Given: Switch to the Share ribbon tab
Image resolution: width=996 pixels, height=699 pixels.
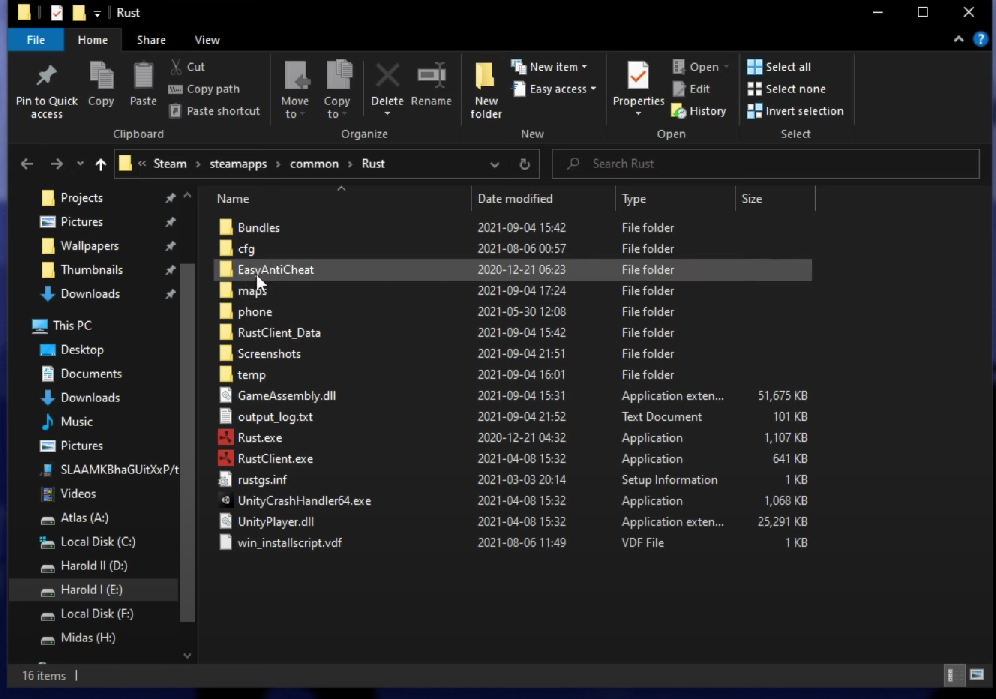Looking at the screenshot, I should coord(151,40).
